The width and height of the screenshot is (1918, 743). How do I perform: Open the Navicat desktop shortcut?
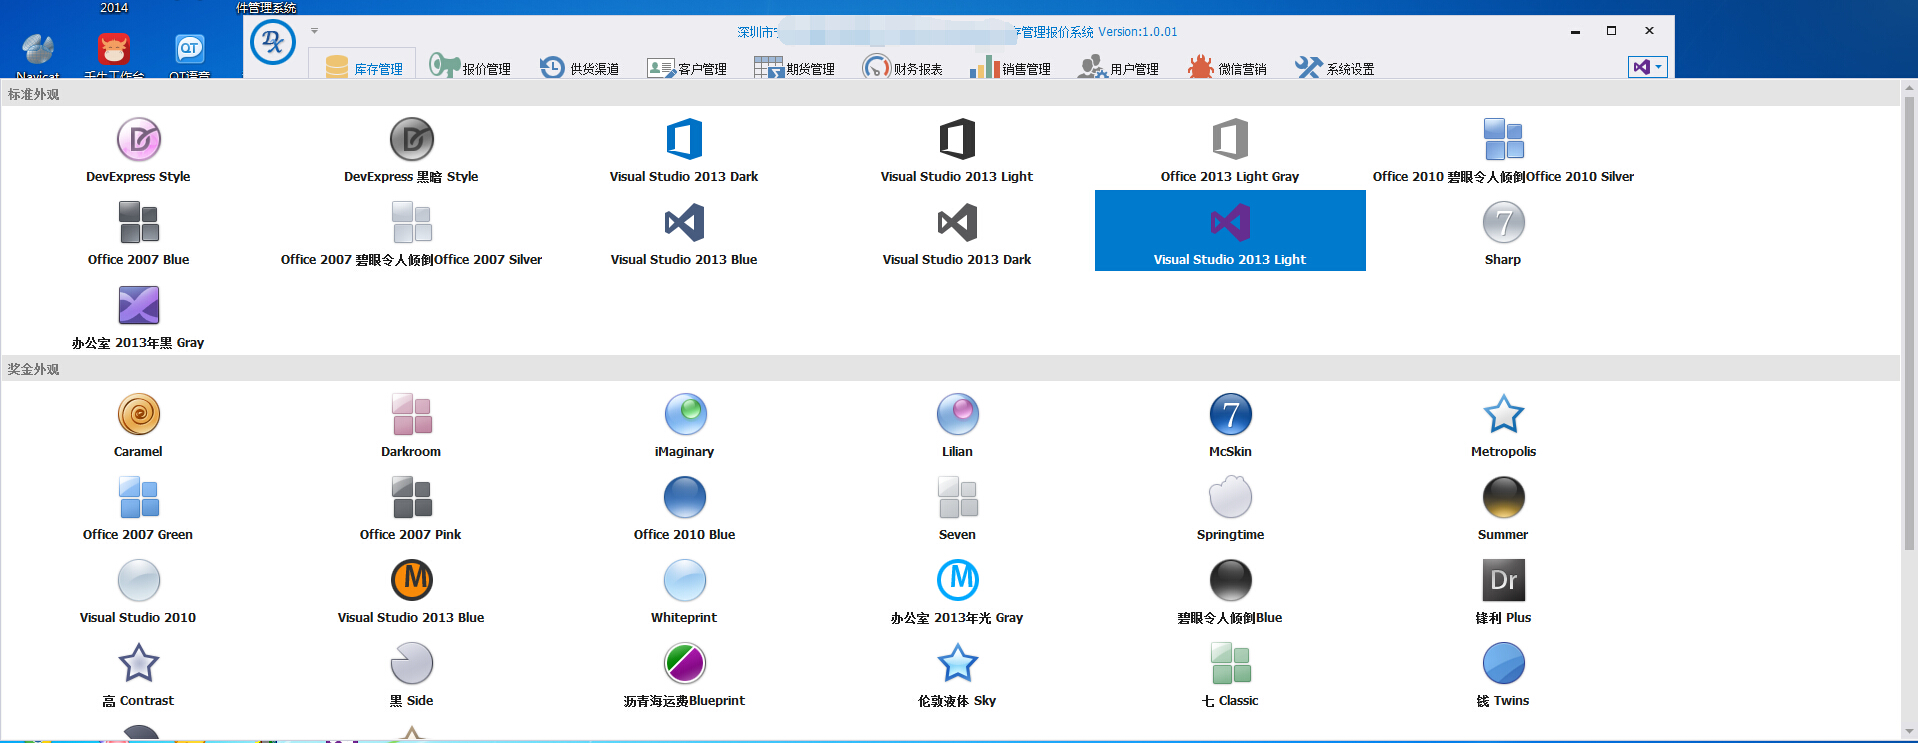[x=38, y=55]
